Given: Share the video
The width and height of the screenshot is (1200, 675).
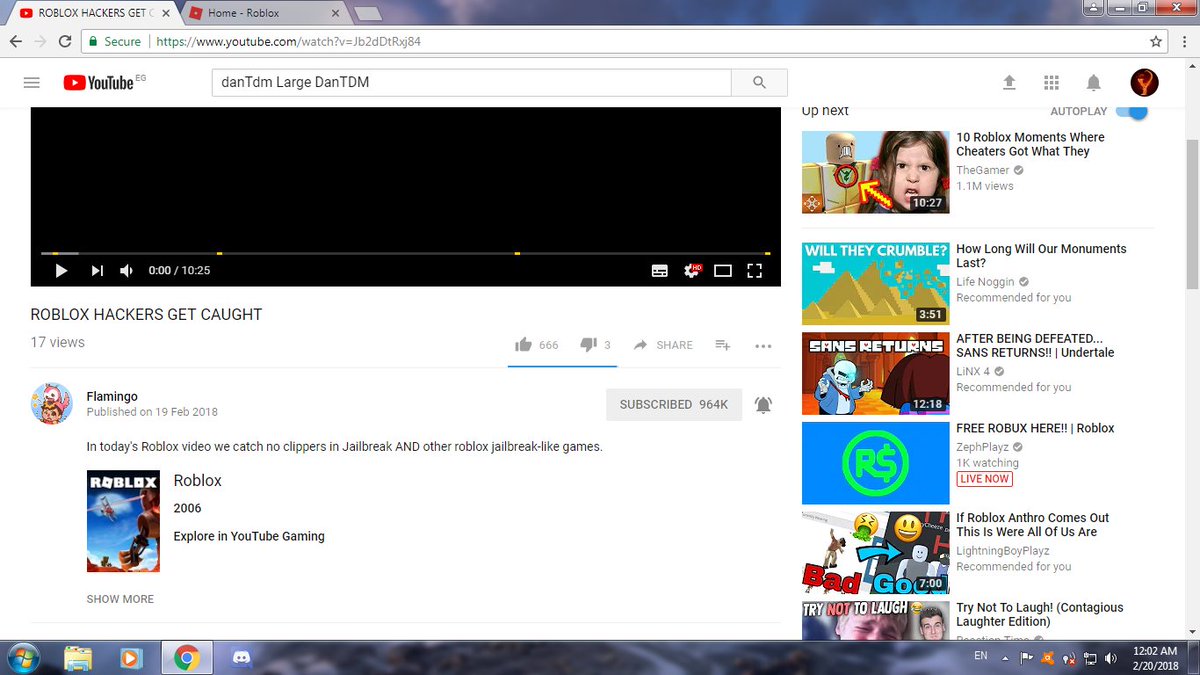Looking at the screenshot, I should [x=663, y=345].
